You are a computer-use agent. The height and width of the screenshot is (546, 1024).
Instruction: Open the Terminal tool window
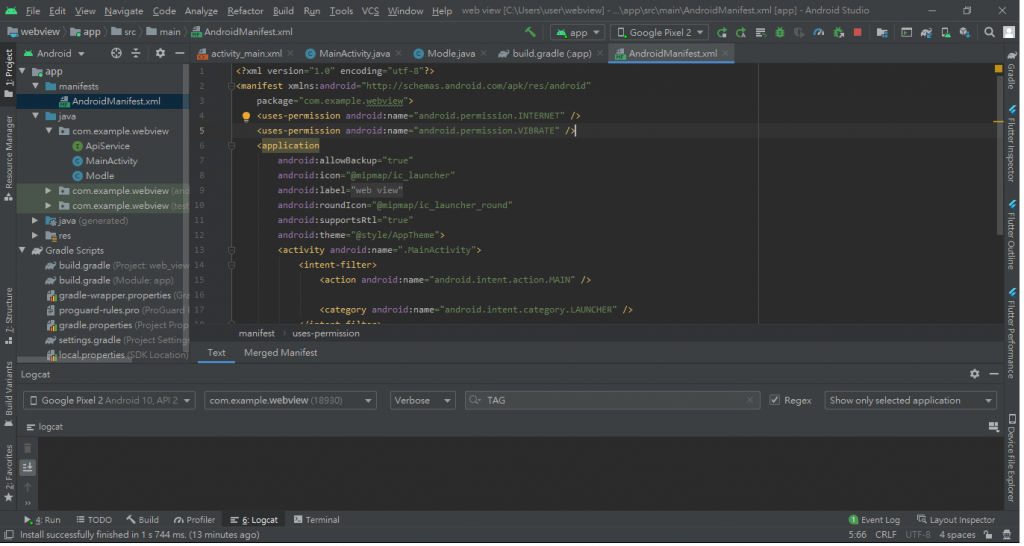[x=318, y=522]
